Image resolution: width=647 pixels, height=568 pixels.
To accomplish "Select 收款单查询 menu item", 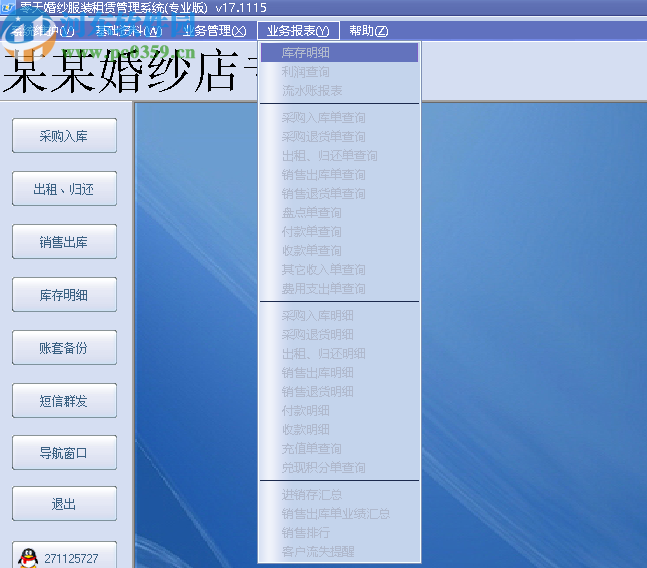I will pyautogui.click(x=339, y=251).
